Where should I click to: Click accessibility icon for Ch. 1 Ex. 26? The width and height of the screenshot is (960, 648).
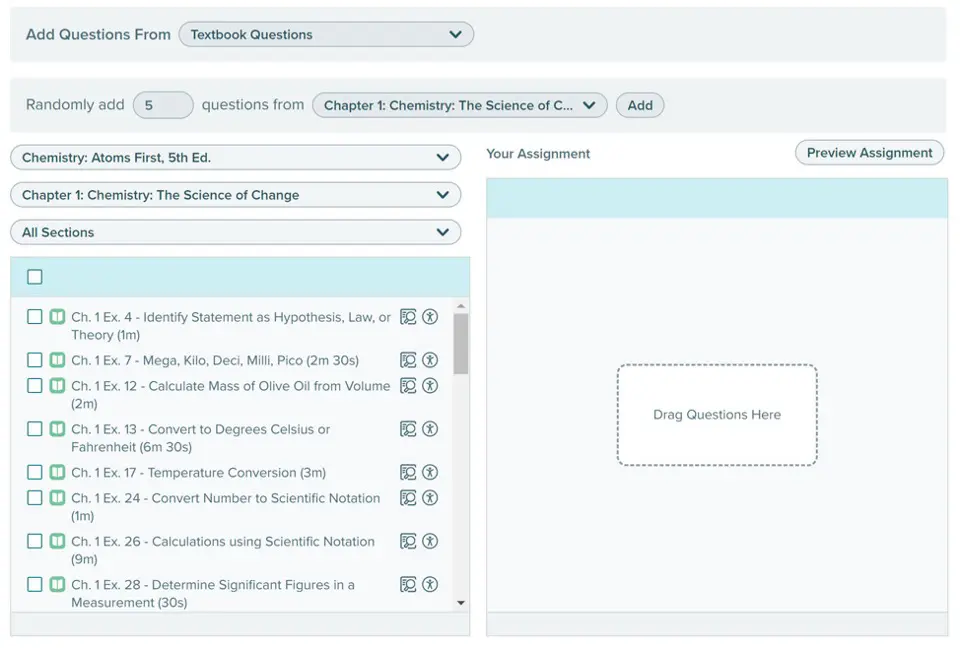430,541
